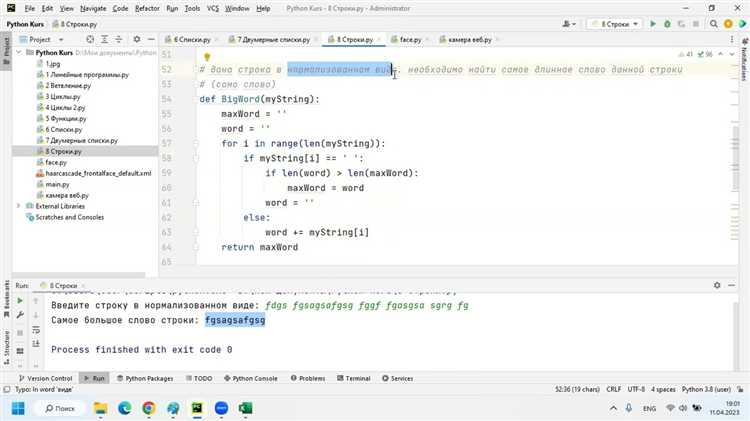Click the green Run button in toolbar
Viewport: 750px width, 421px height.
[x=655, y=23]
